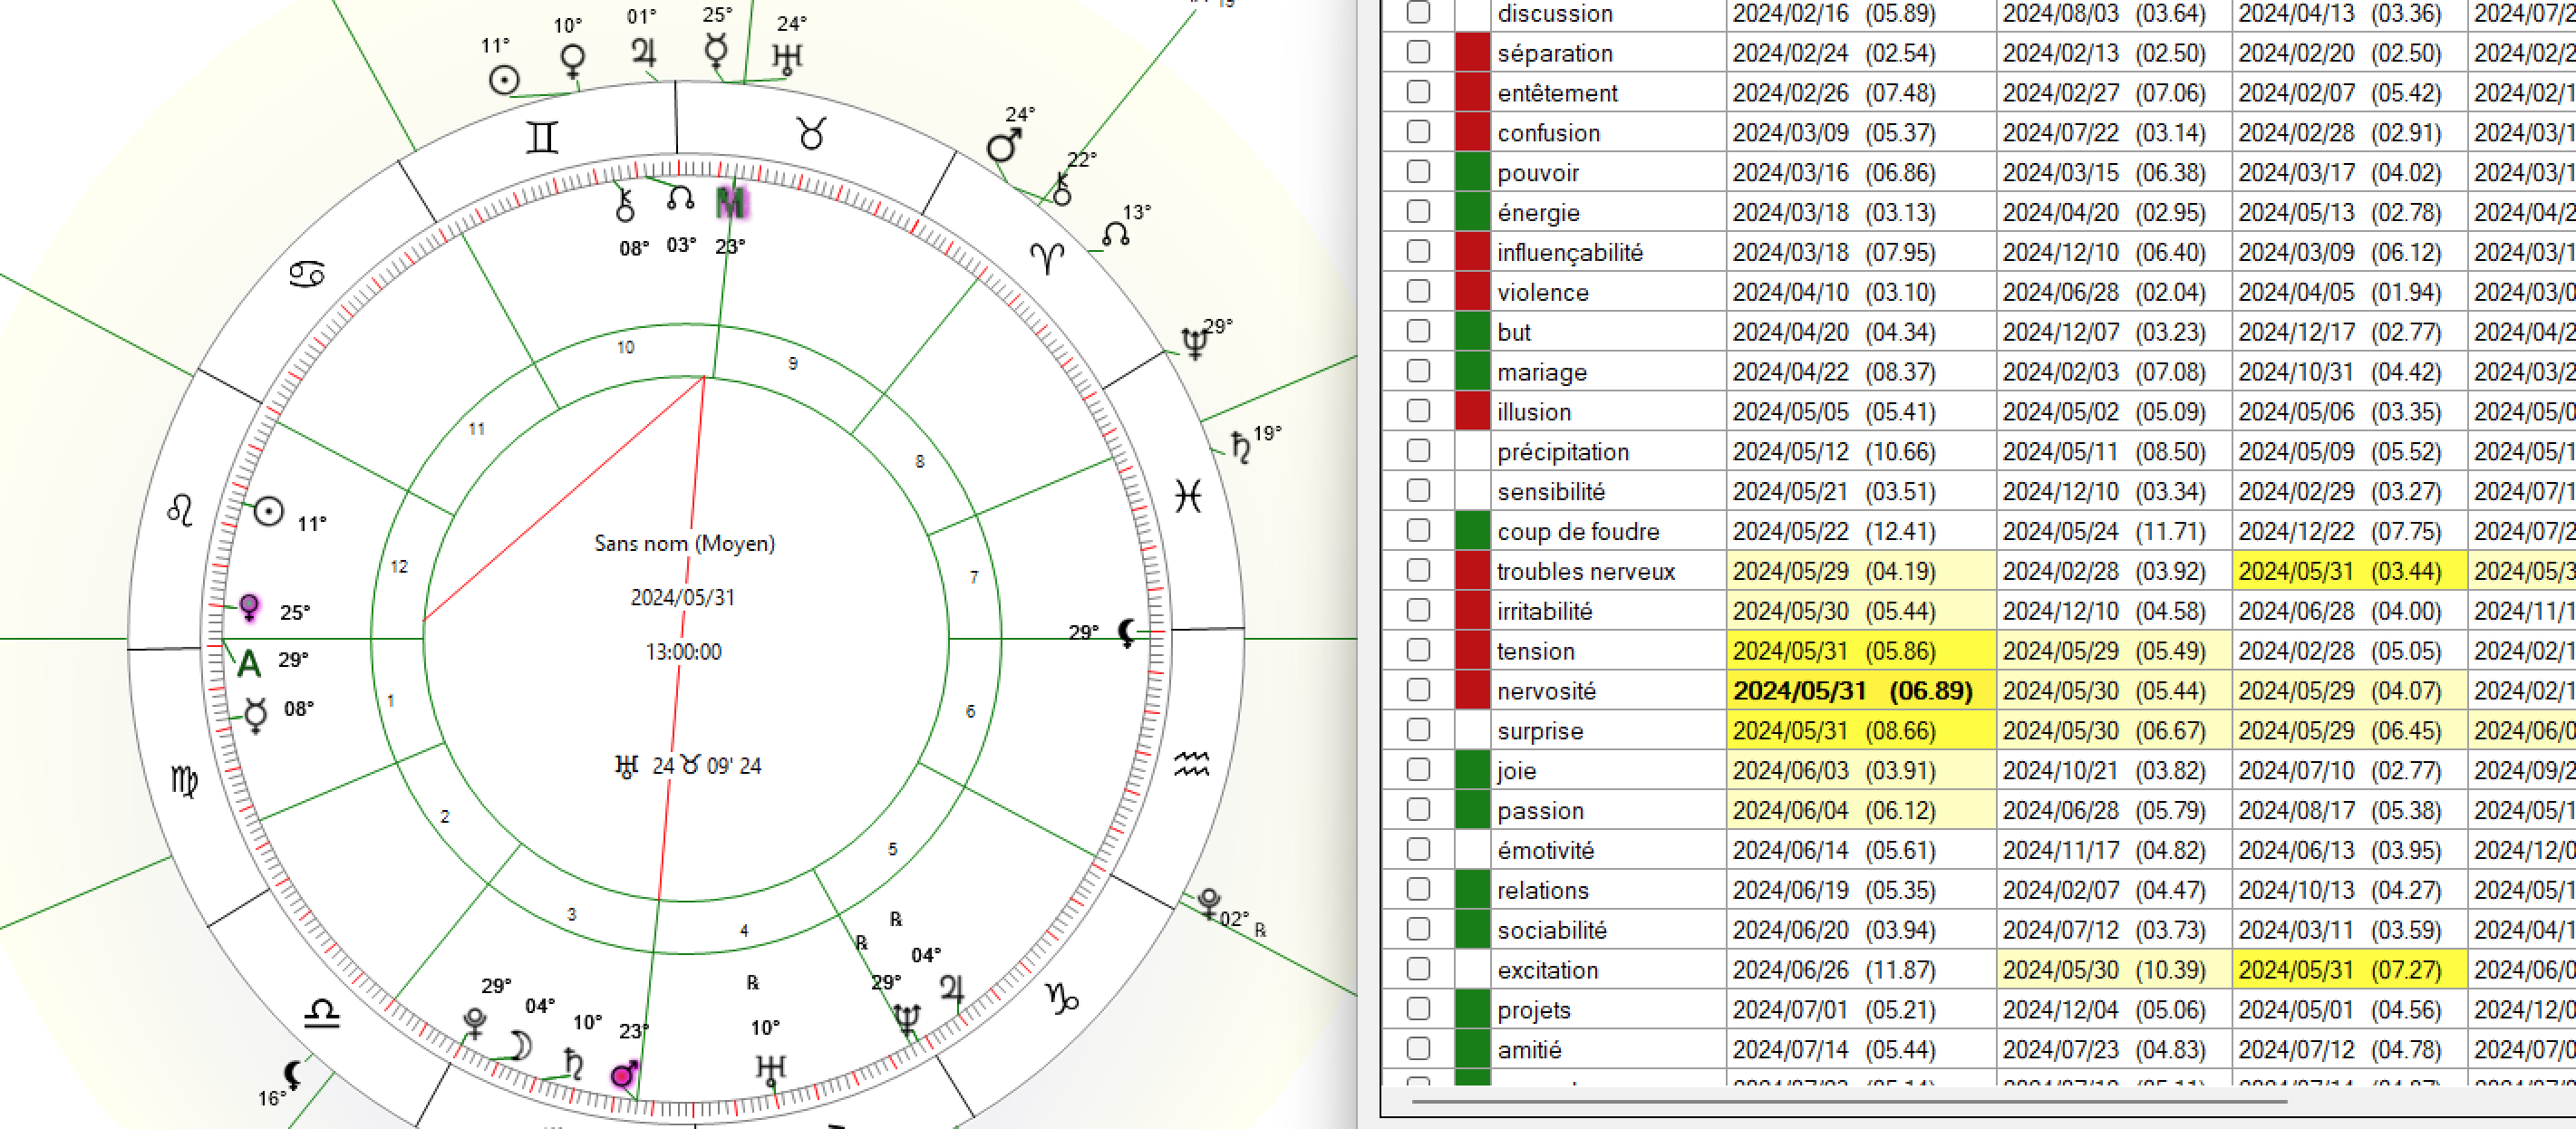The height and width of the screenshot is (1129, 2576).
Task: Click the Mercury glyph at 08° Virgo
Action: [x=256, y=714]
